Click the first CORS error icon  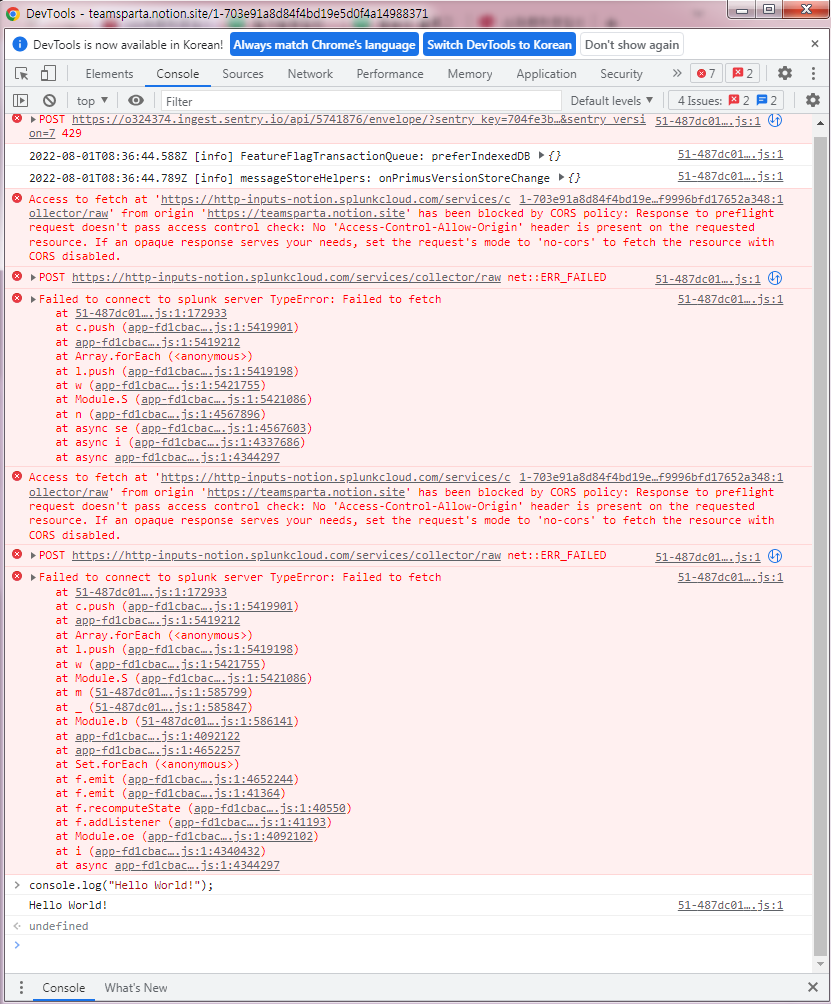(17, 199)
